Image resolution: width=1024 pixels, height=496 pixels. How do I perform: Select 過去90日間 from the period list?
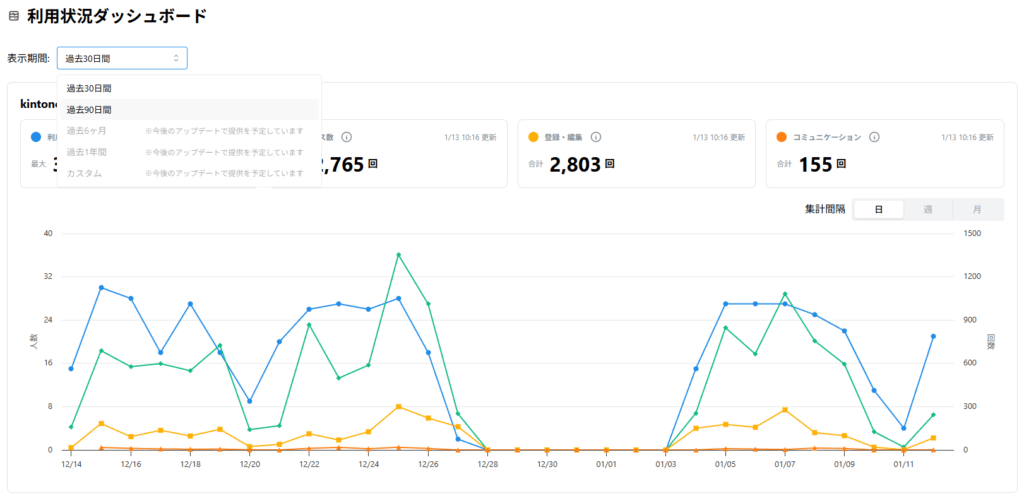89,110
